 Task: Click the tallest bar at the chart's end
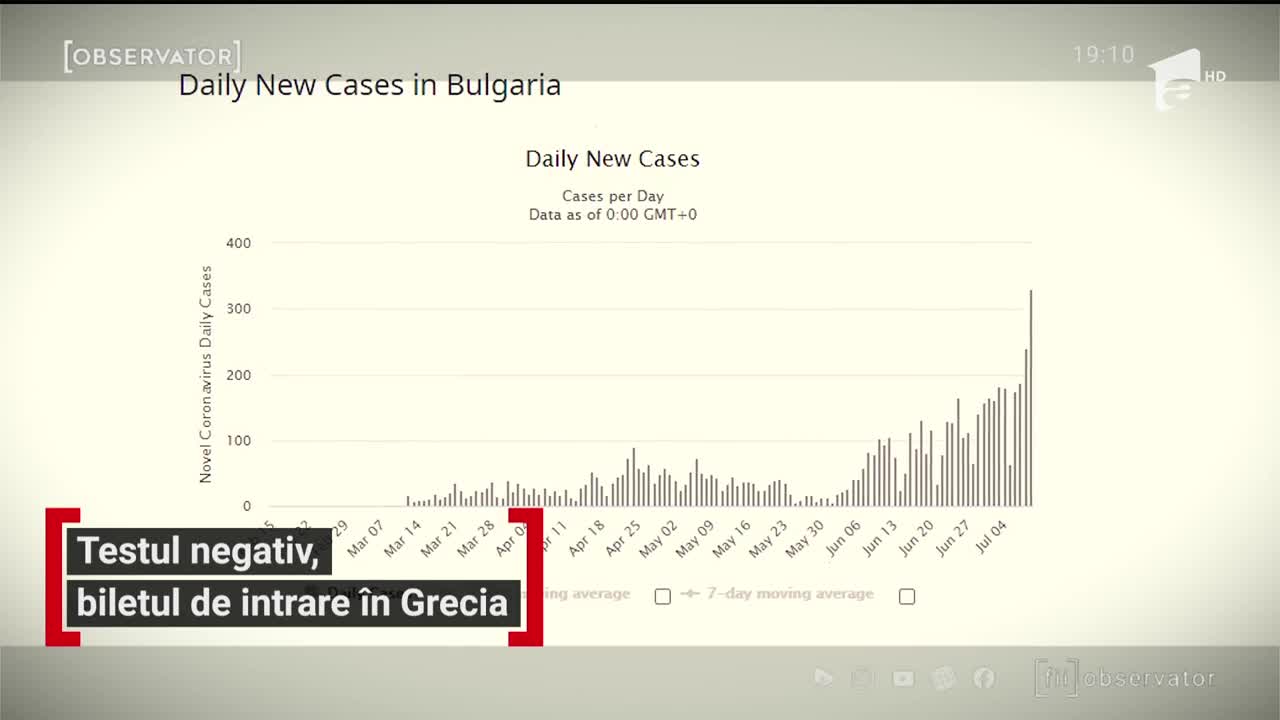coord(1031,398)
